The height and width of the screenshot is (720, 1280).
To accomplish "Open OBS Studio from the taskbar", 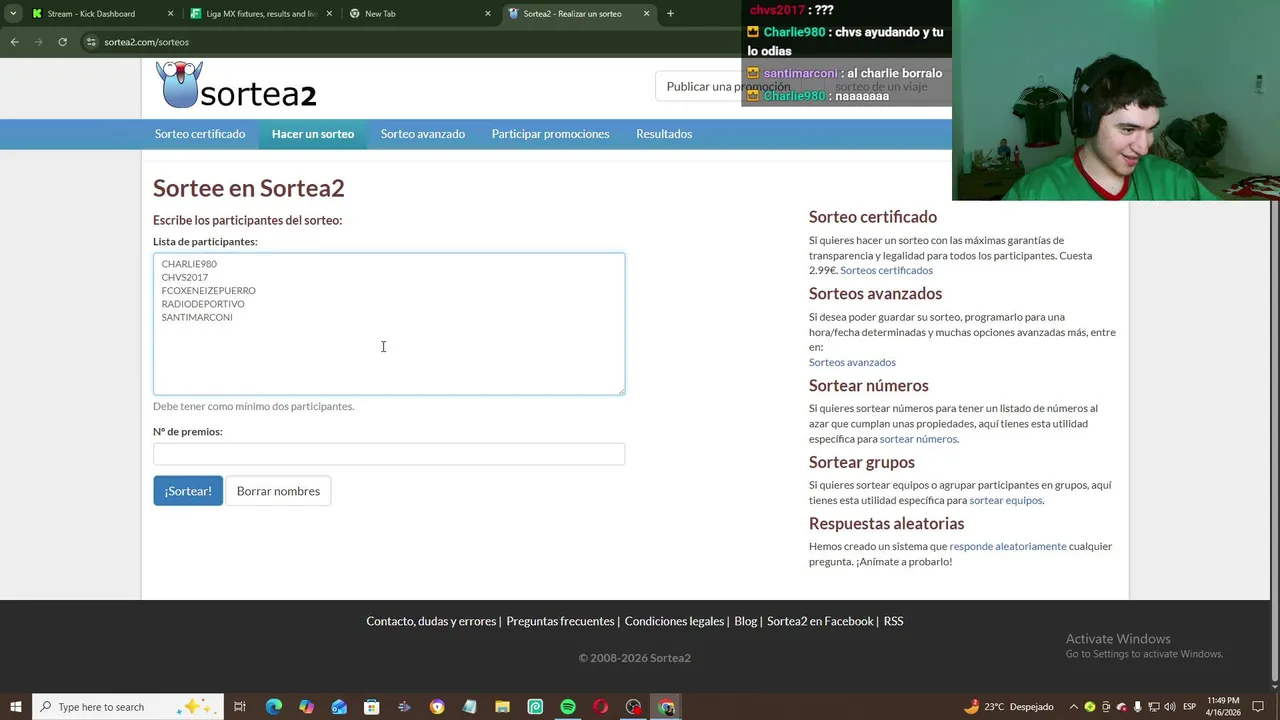I will (x=633, y=707).
